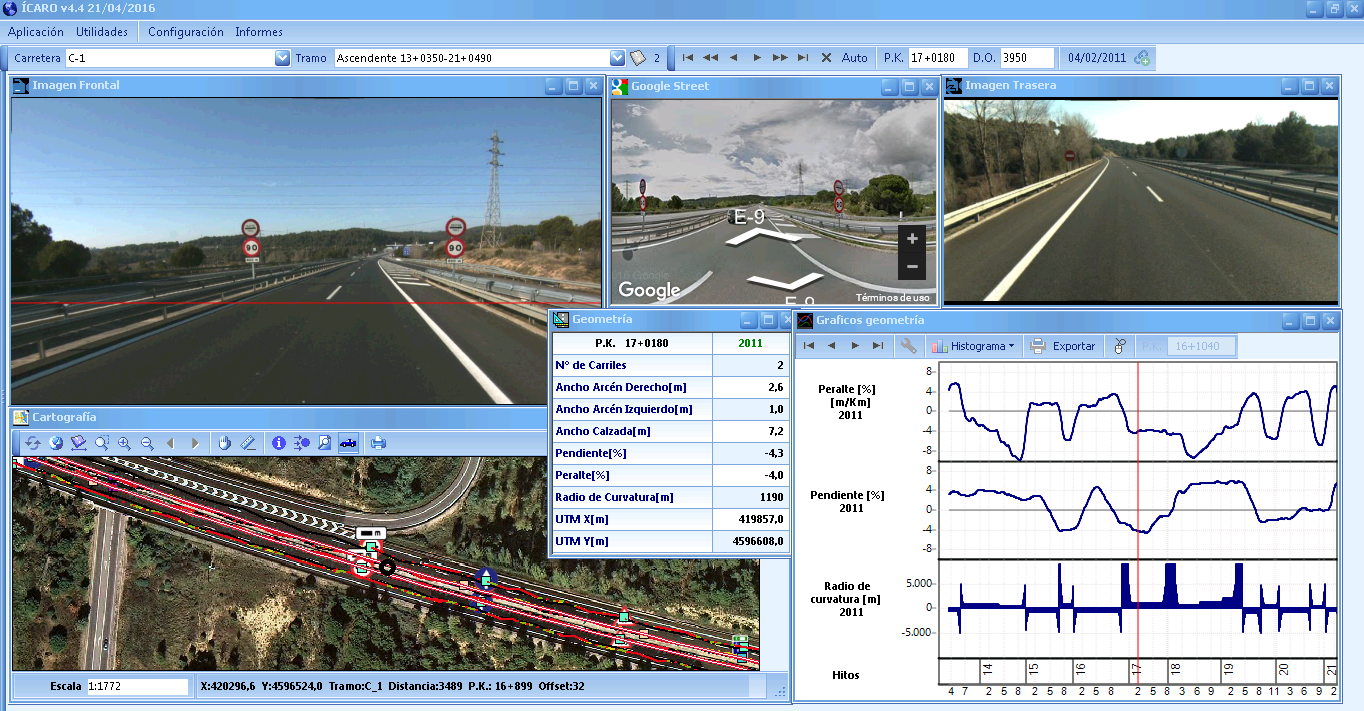Click the ruler measure distance tool
The width and height of the screenshot is (1364, 711).
(x=247, y=443)
